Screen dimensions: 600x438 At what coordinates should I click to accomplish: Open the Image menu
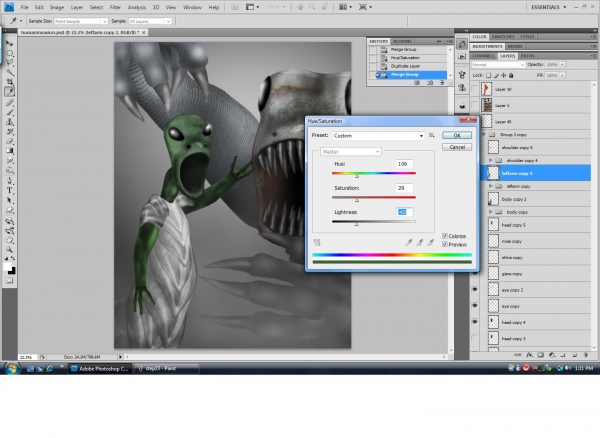pyautogui.click(x=57, y=7)
